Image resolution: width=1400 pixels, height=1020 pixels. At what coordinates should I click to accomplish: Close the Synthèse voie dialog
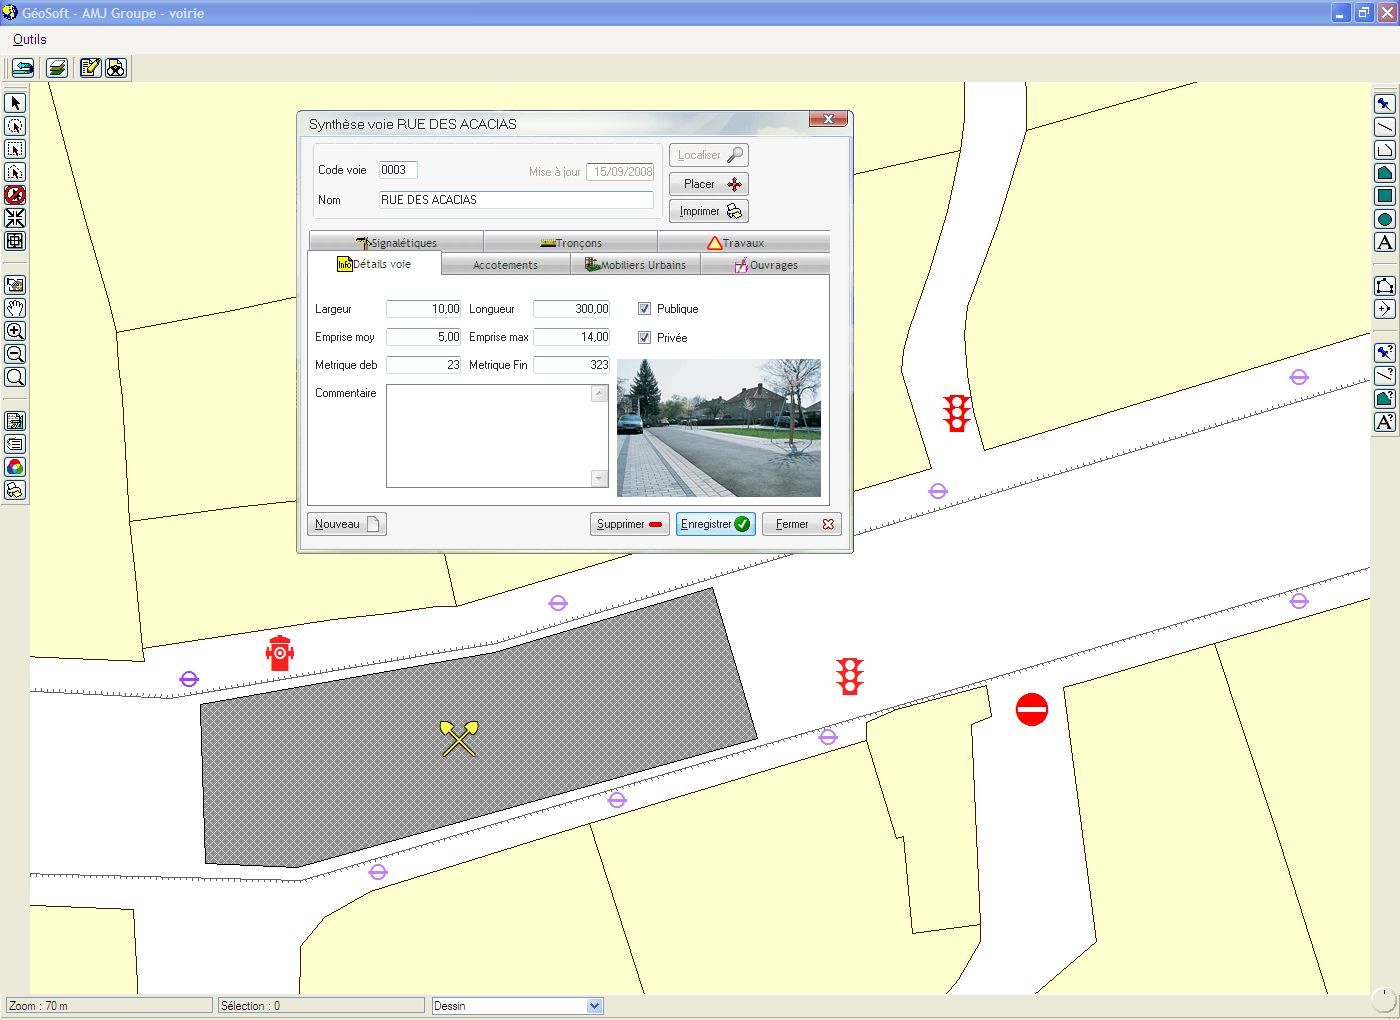point(828,119)
